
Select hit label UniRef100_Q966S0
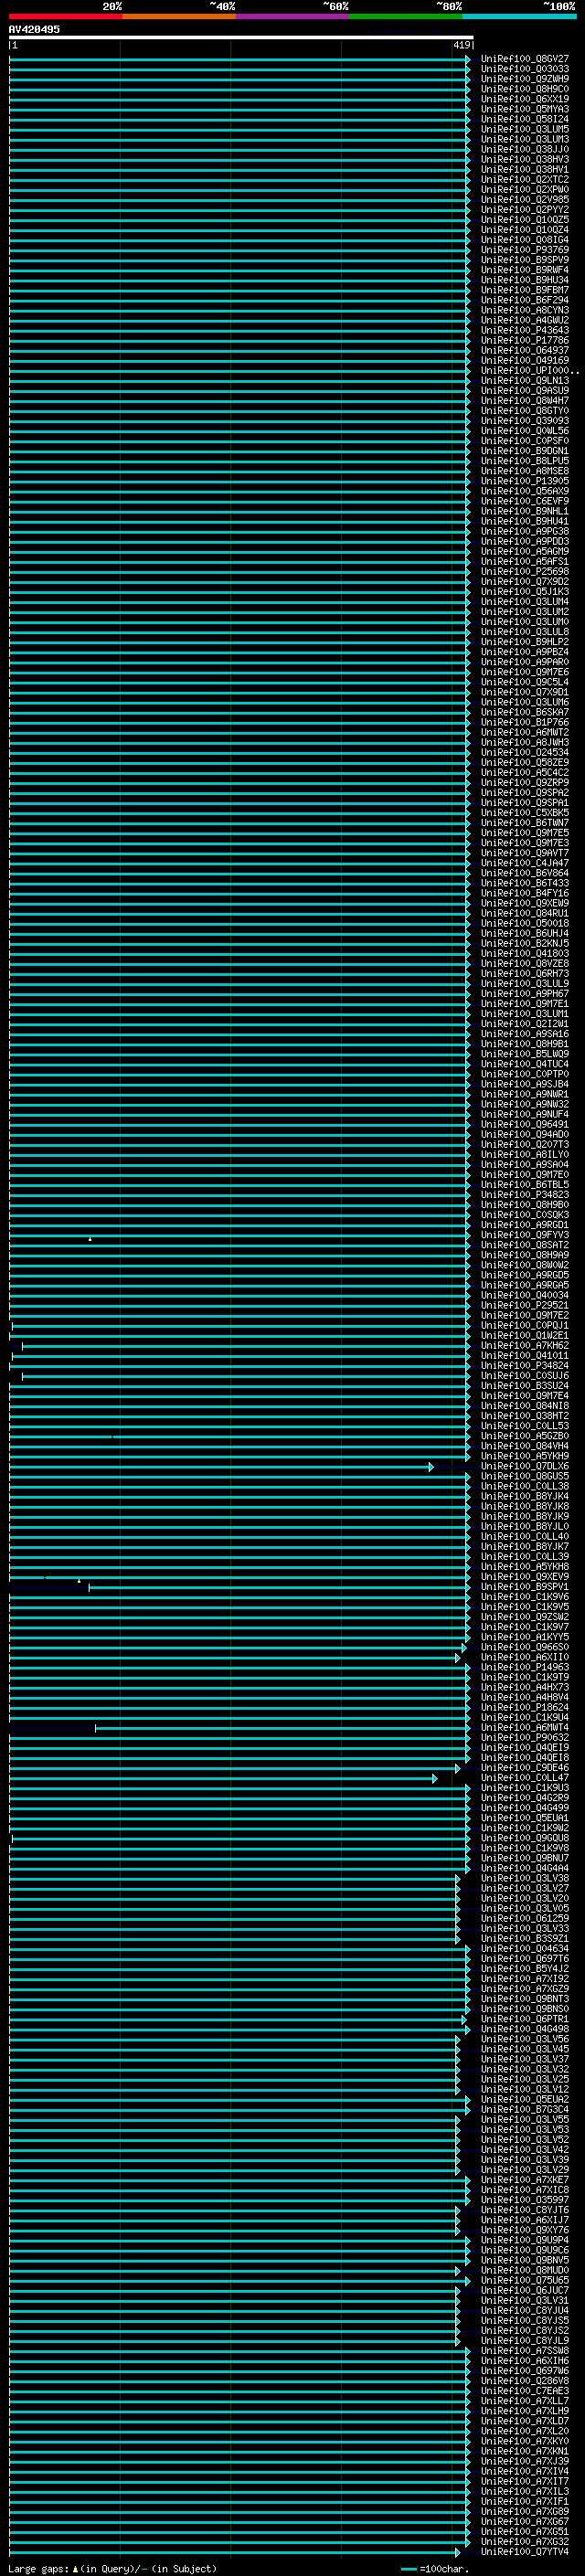[525, 1647]
